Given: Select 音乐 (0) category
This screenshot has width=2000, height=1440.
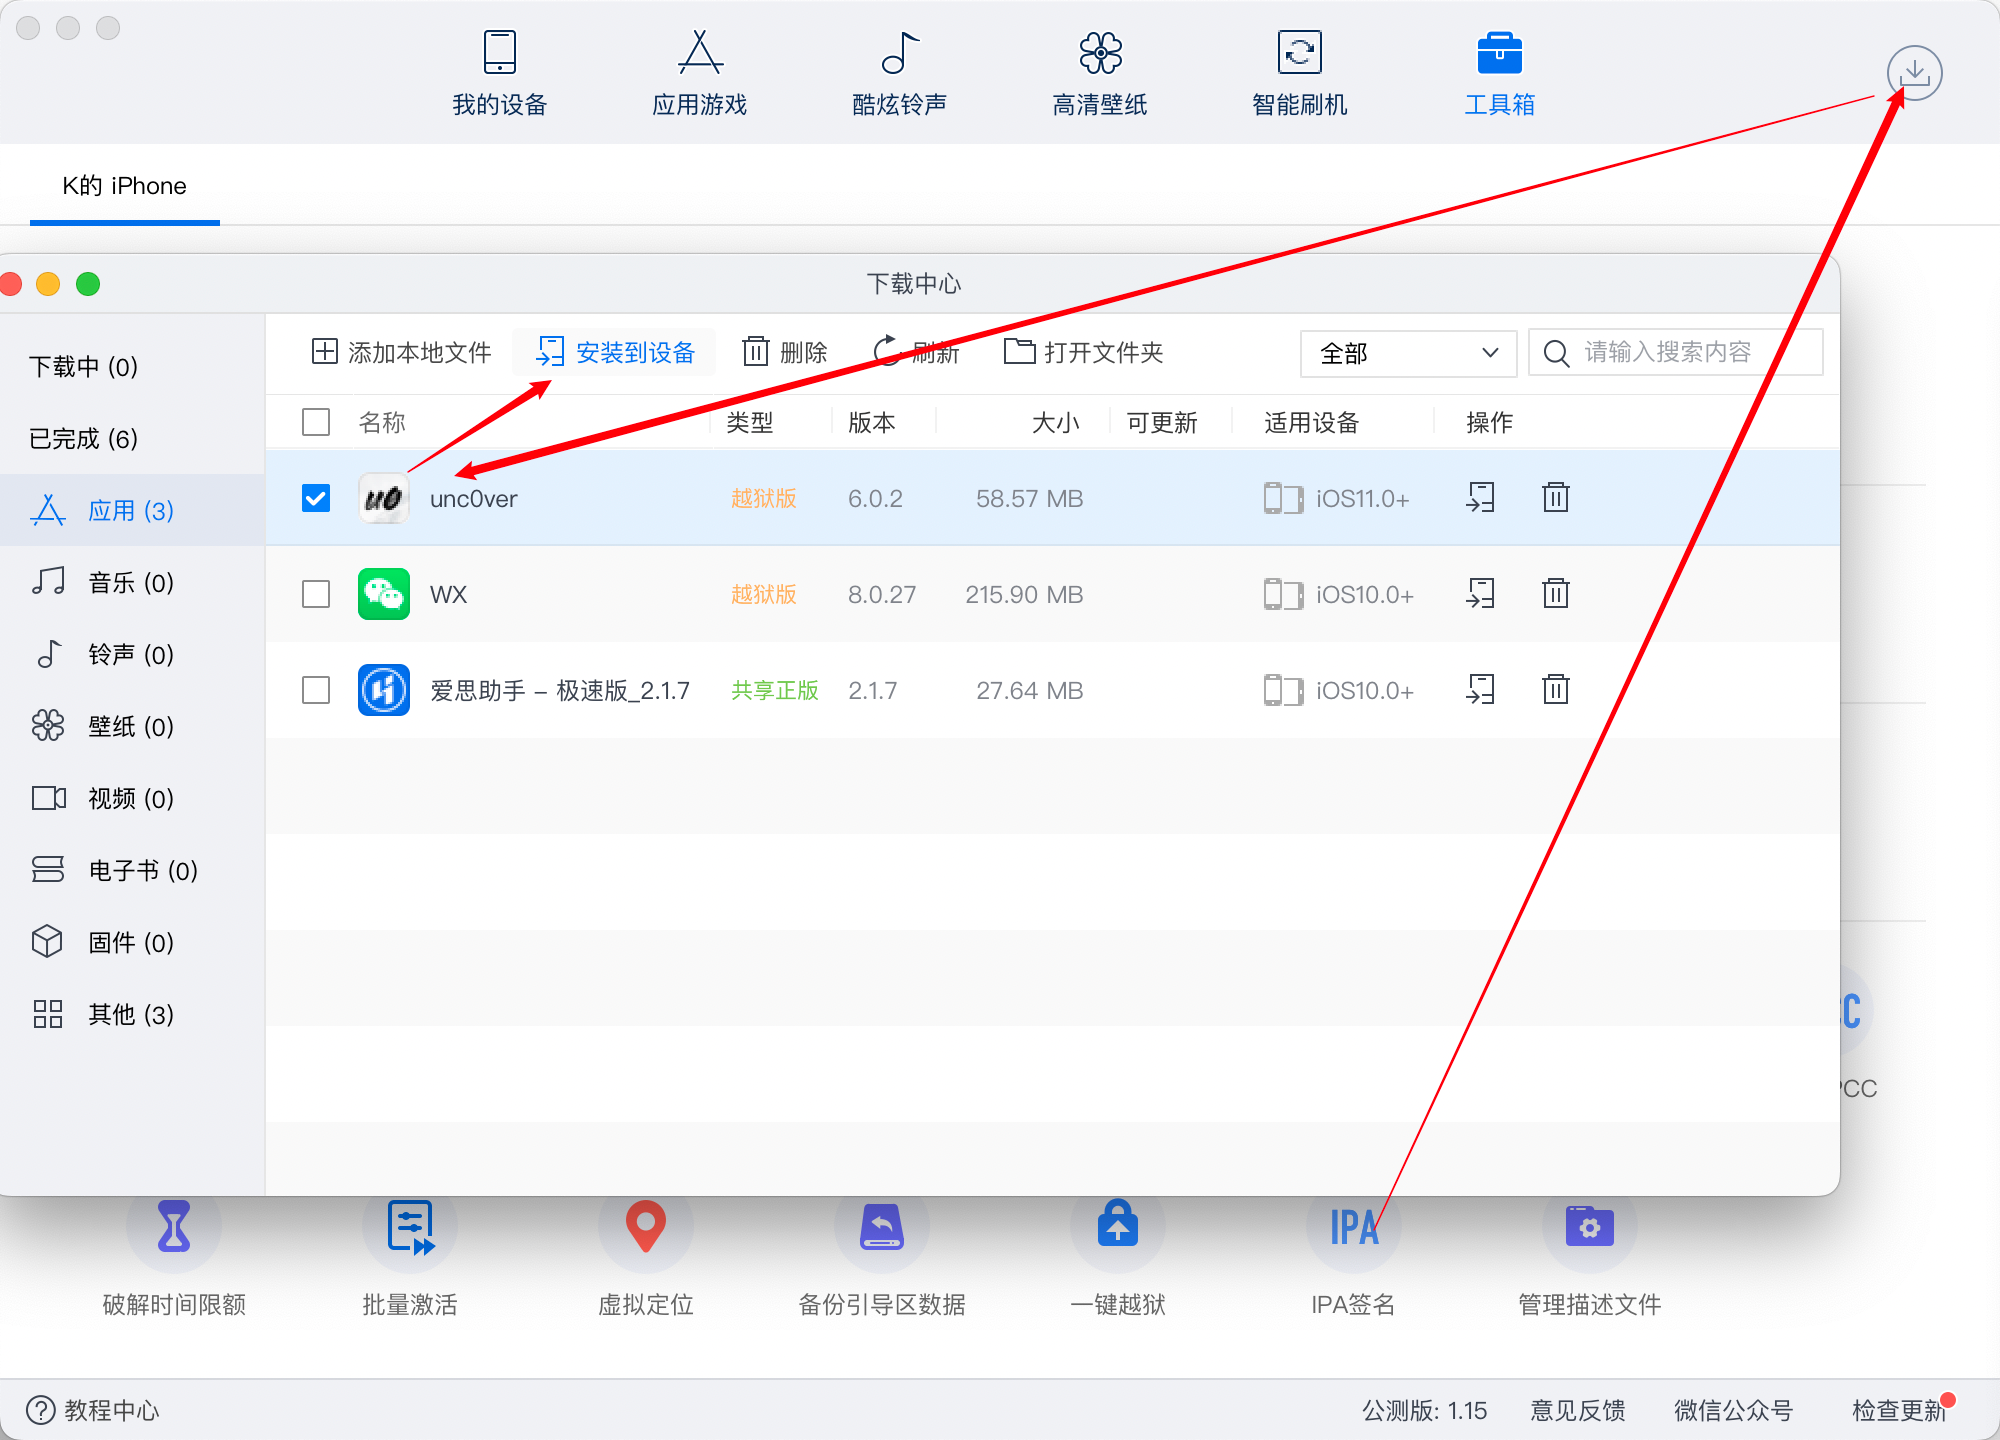Looking at the screenshot, I should (x=132, y=582).
